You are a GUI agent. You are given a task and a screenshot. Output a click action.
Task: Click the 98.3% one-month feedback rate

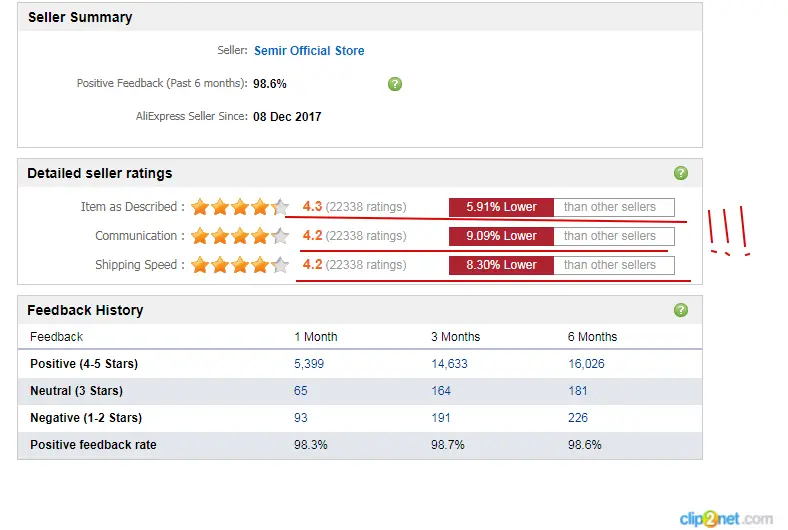tap(311, 445)
